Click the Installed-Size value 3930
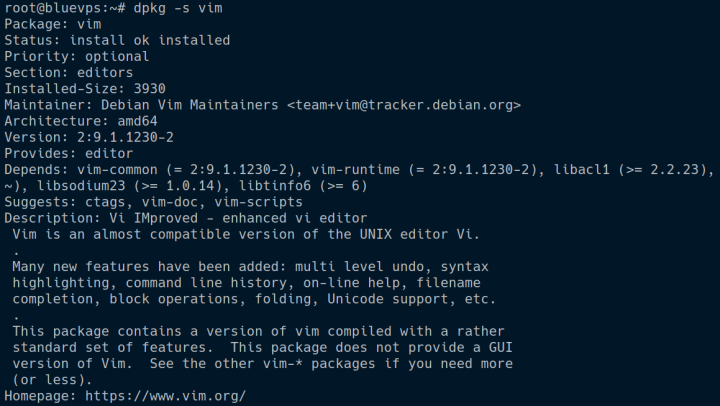 point(150,89)
